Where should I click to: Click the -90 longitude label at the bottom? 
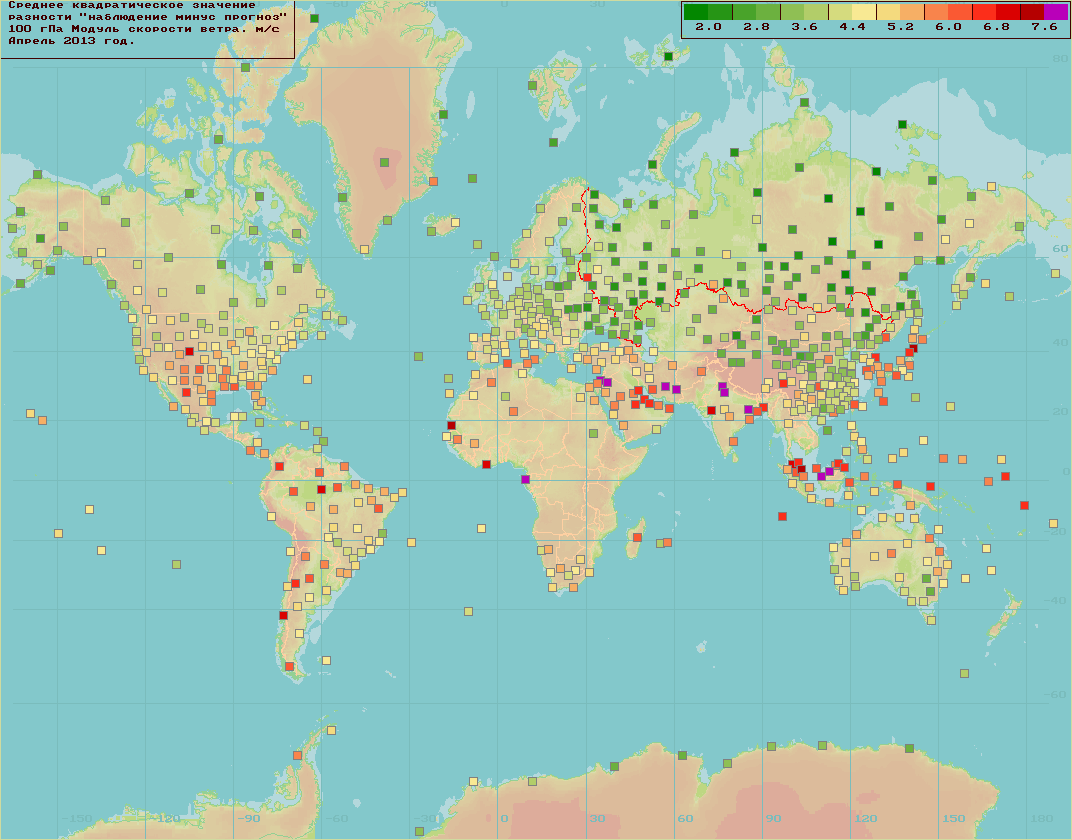click(249, 818)
